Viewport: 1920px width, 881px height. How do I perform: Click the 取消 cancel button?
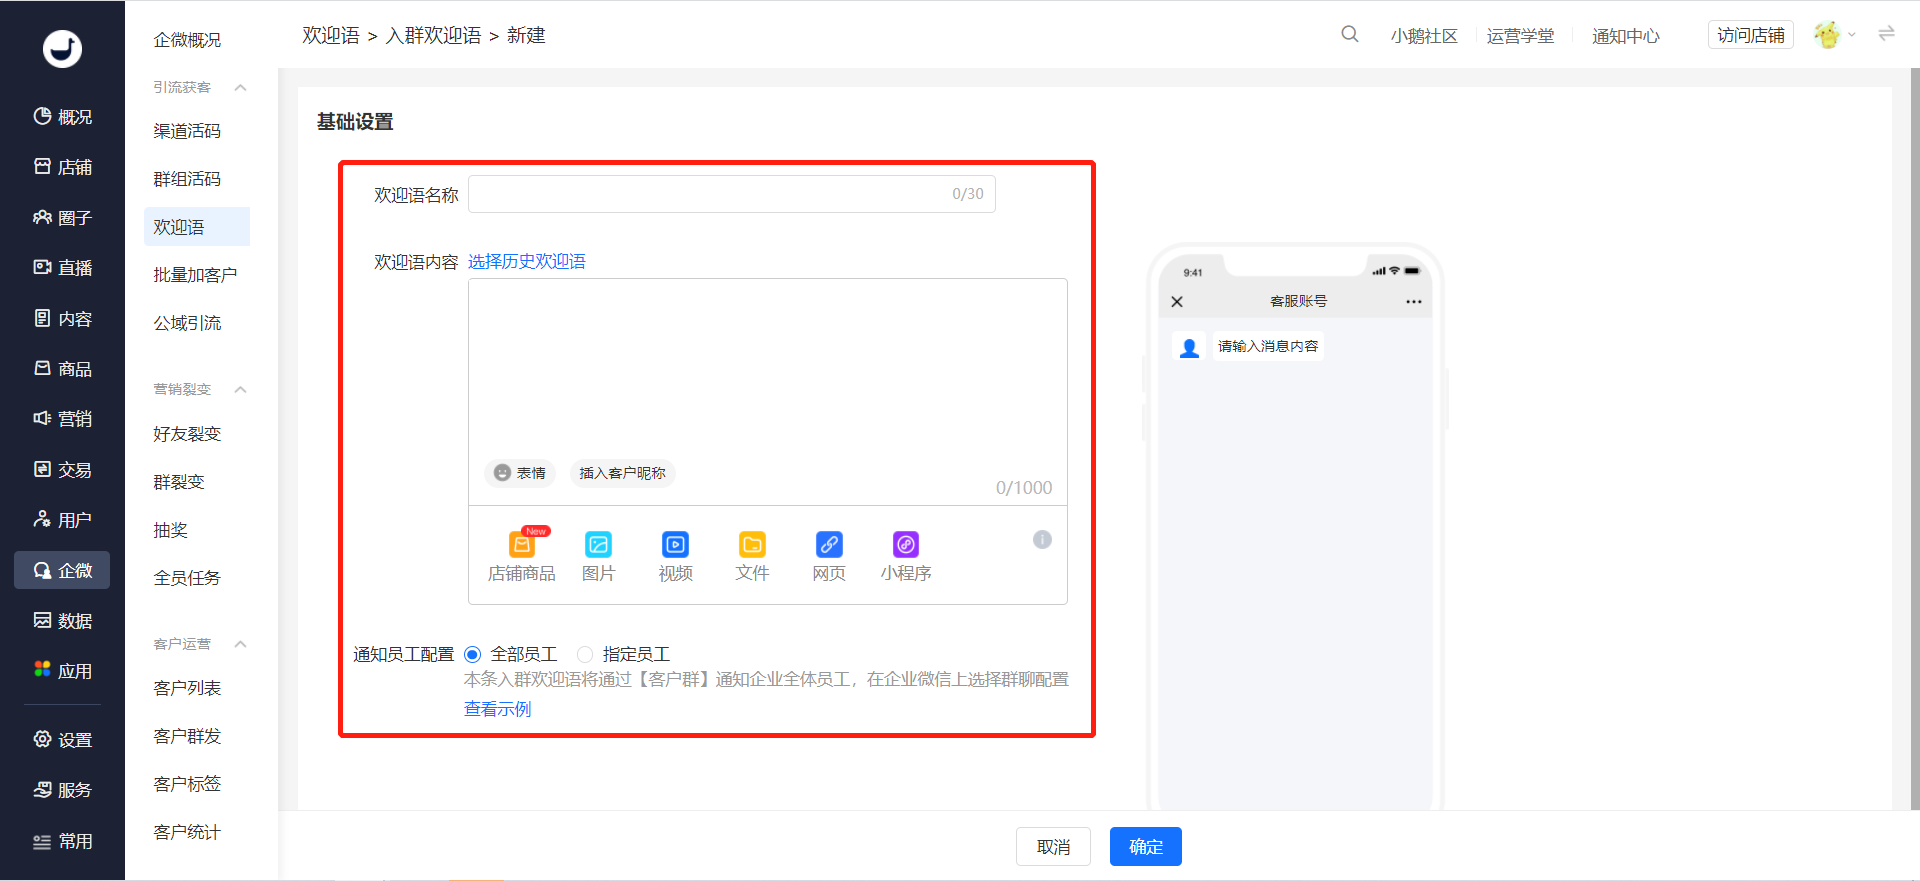pos(1053,847)
